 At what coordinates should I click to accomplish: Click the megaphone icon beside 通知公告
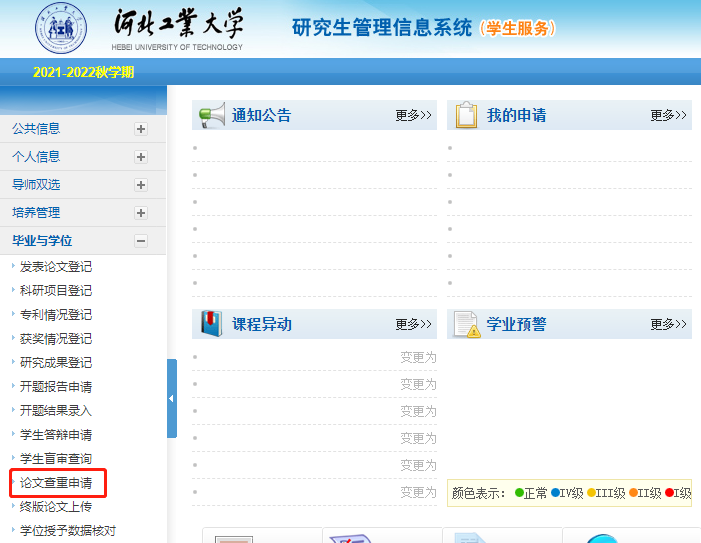211,115
